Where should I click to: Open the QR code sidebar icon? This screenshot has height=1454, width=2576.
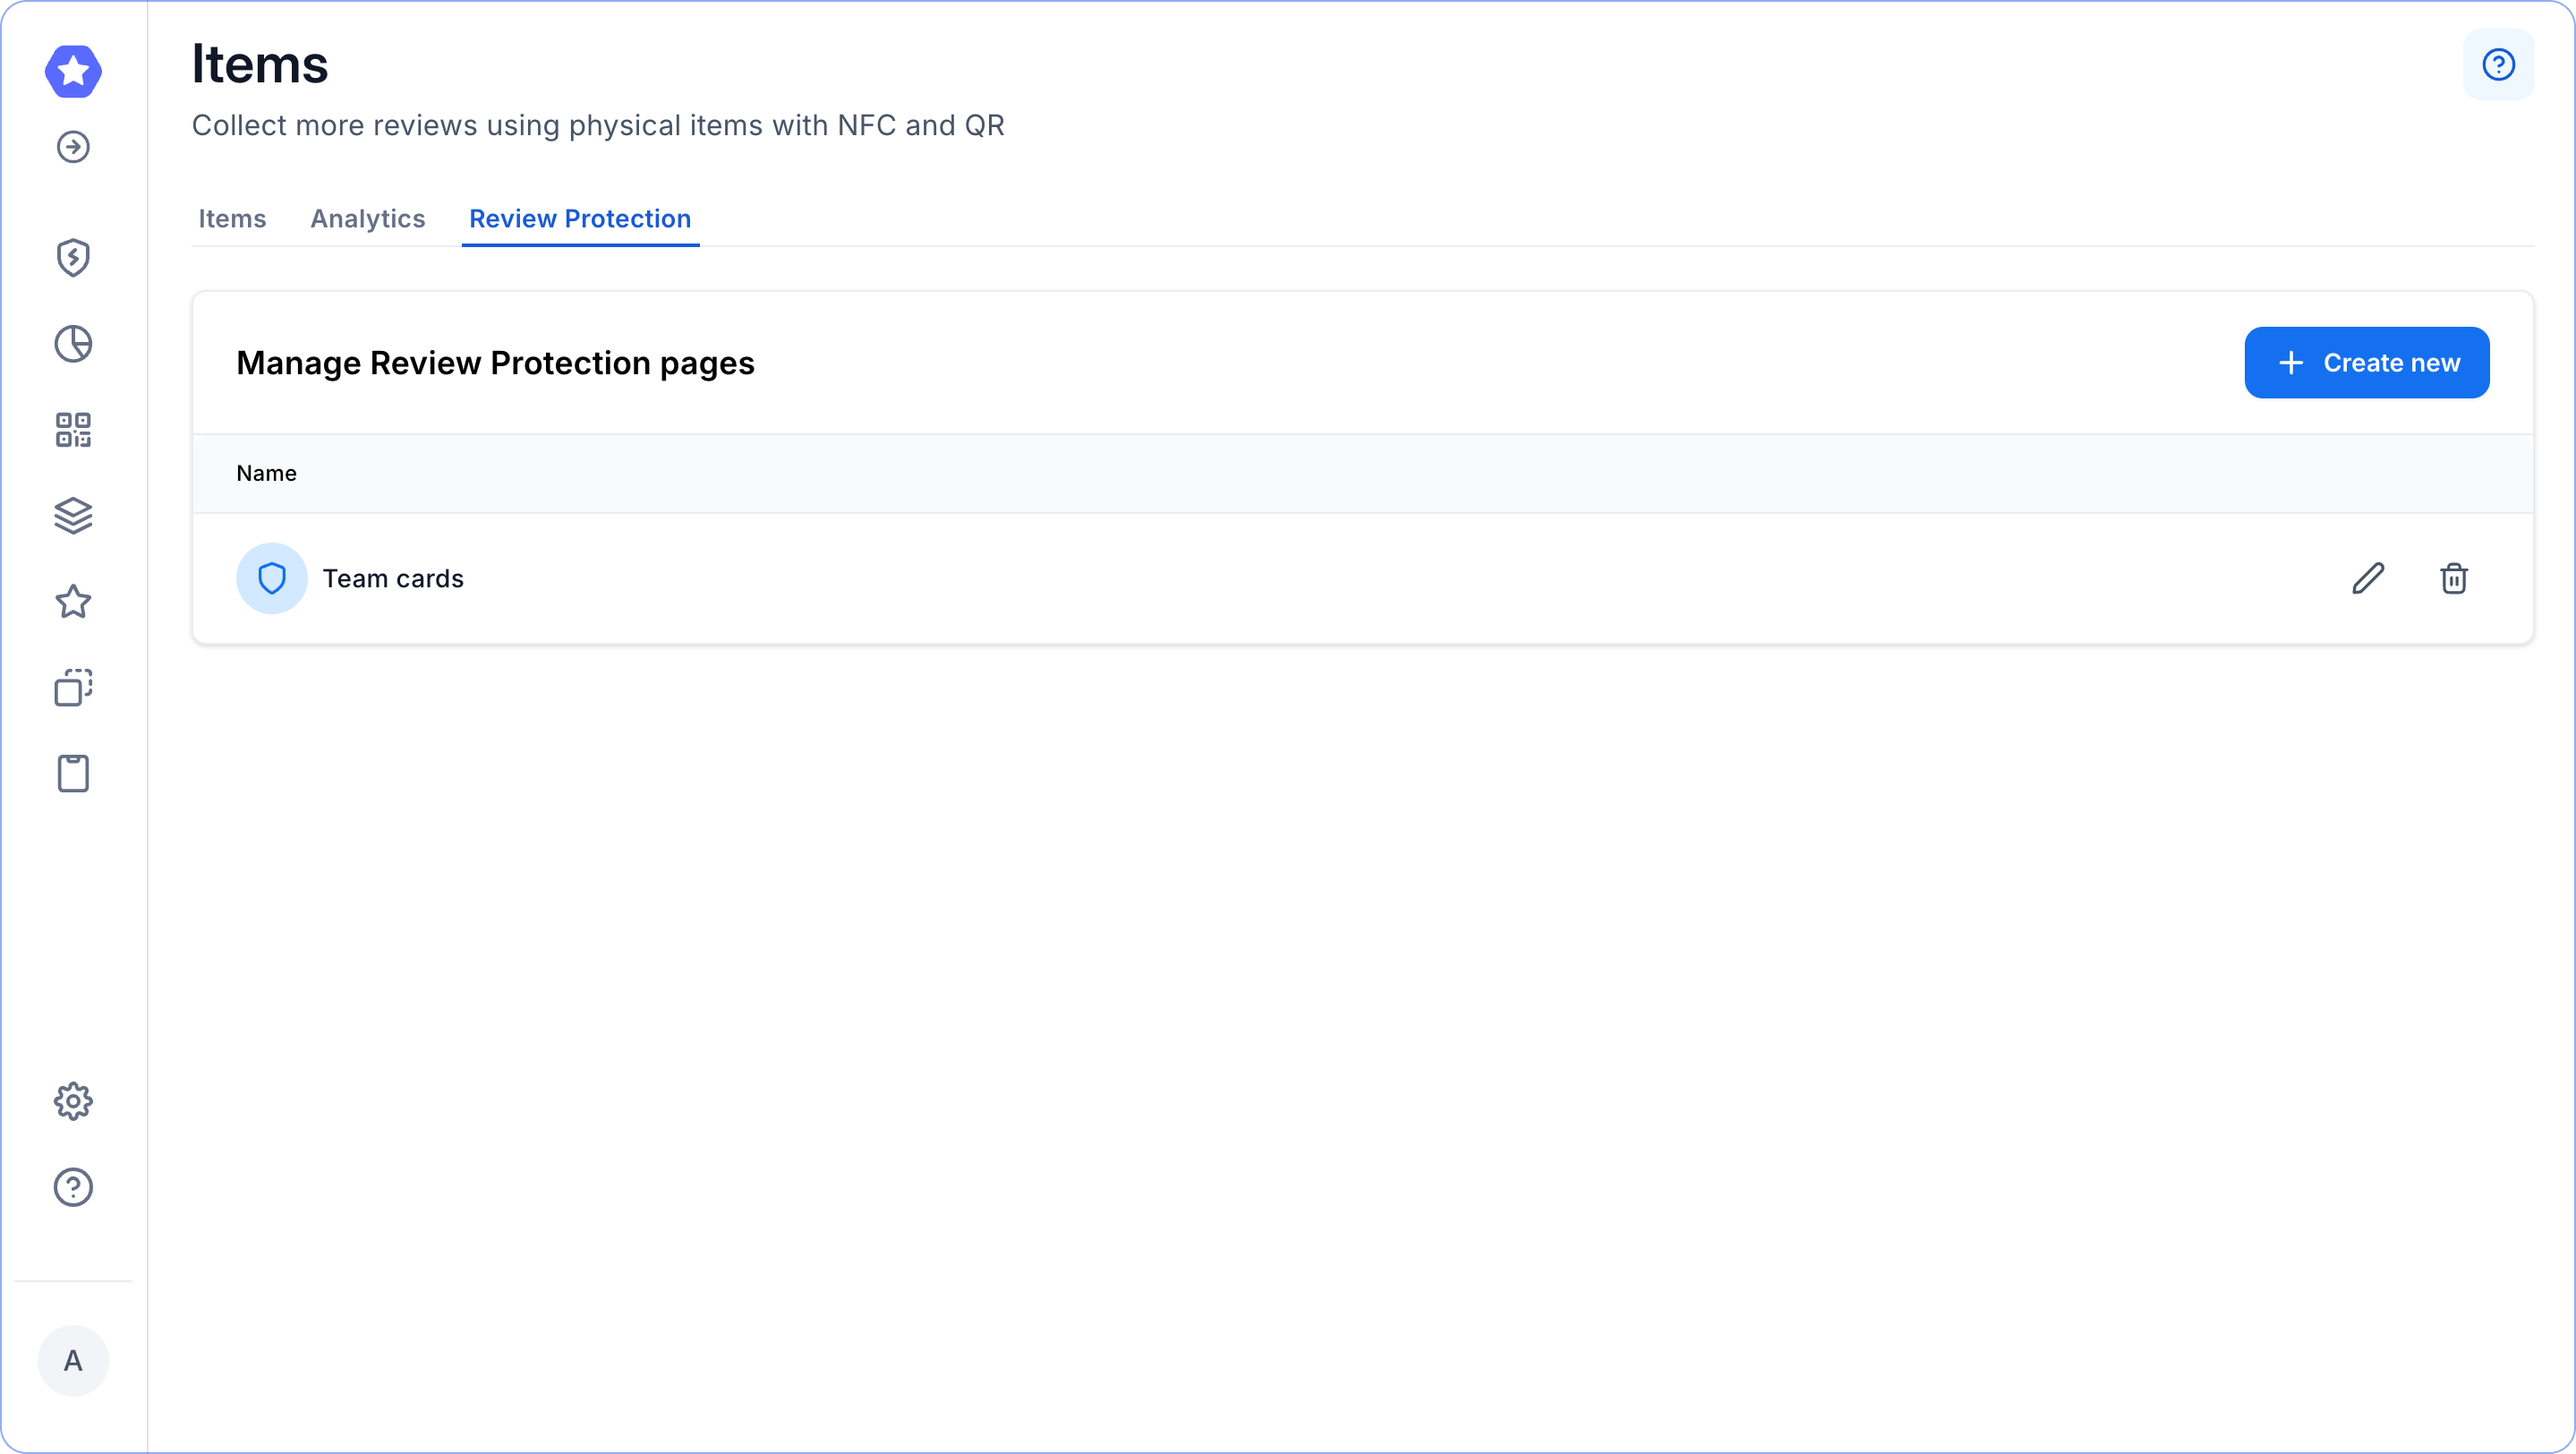click(73, 430)
